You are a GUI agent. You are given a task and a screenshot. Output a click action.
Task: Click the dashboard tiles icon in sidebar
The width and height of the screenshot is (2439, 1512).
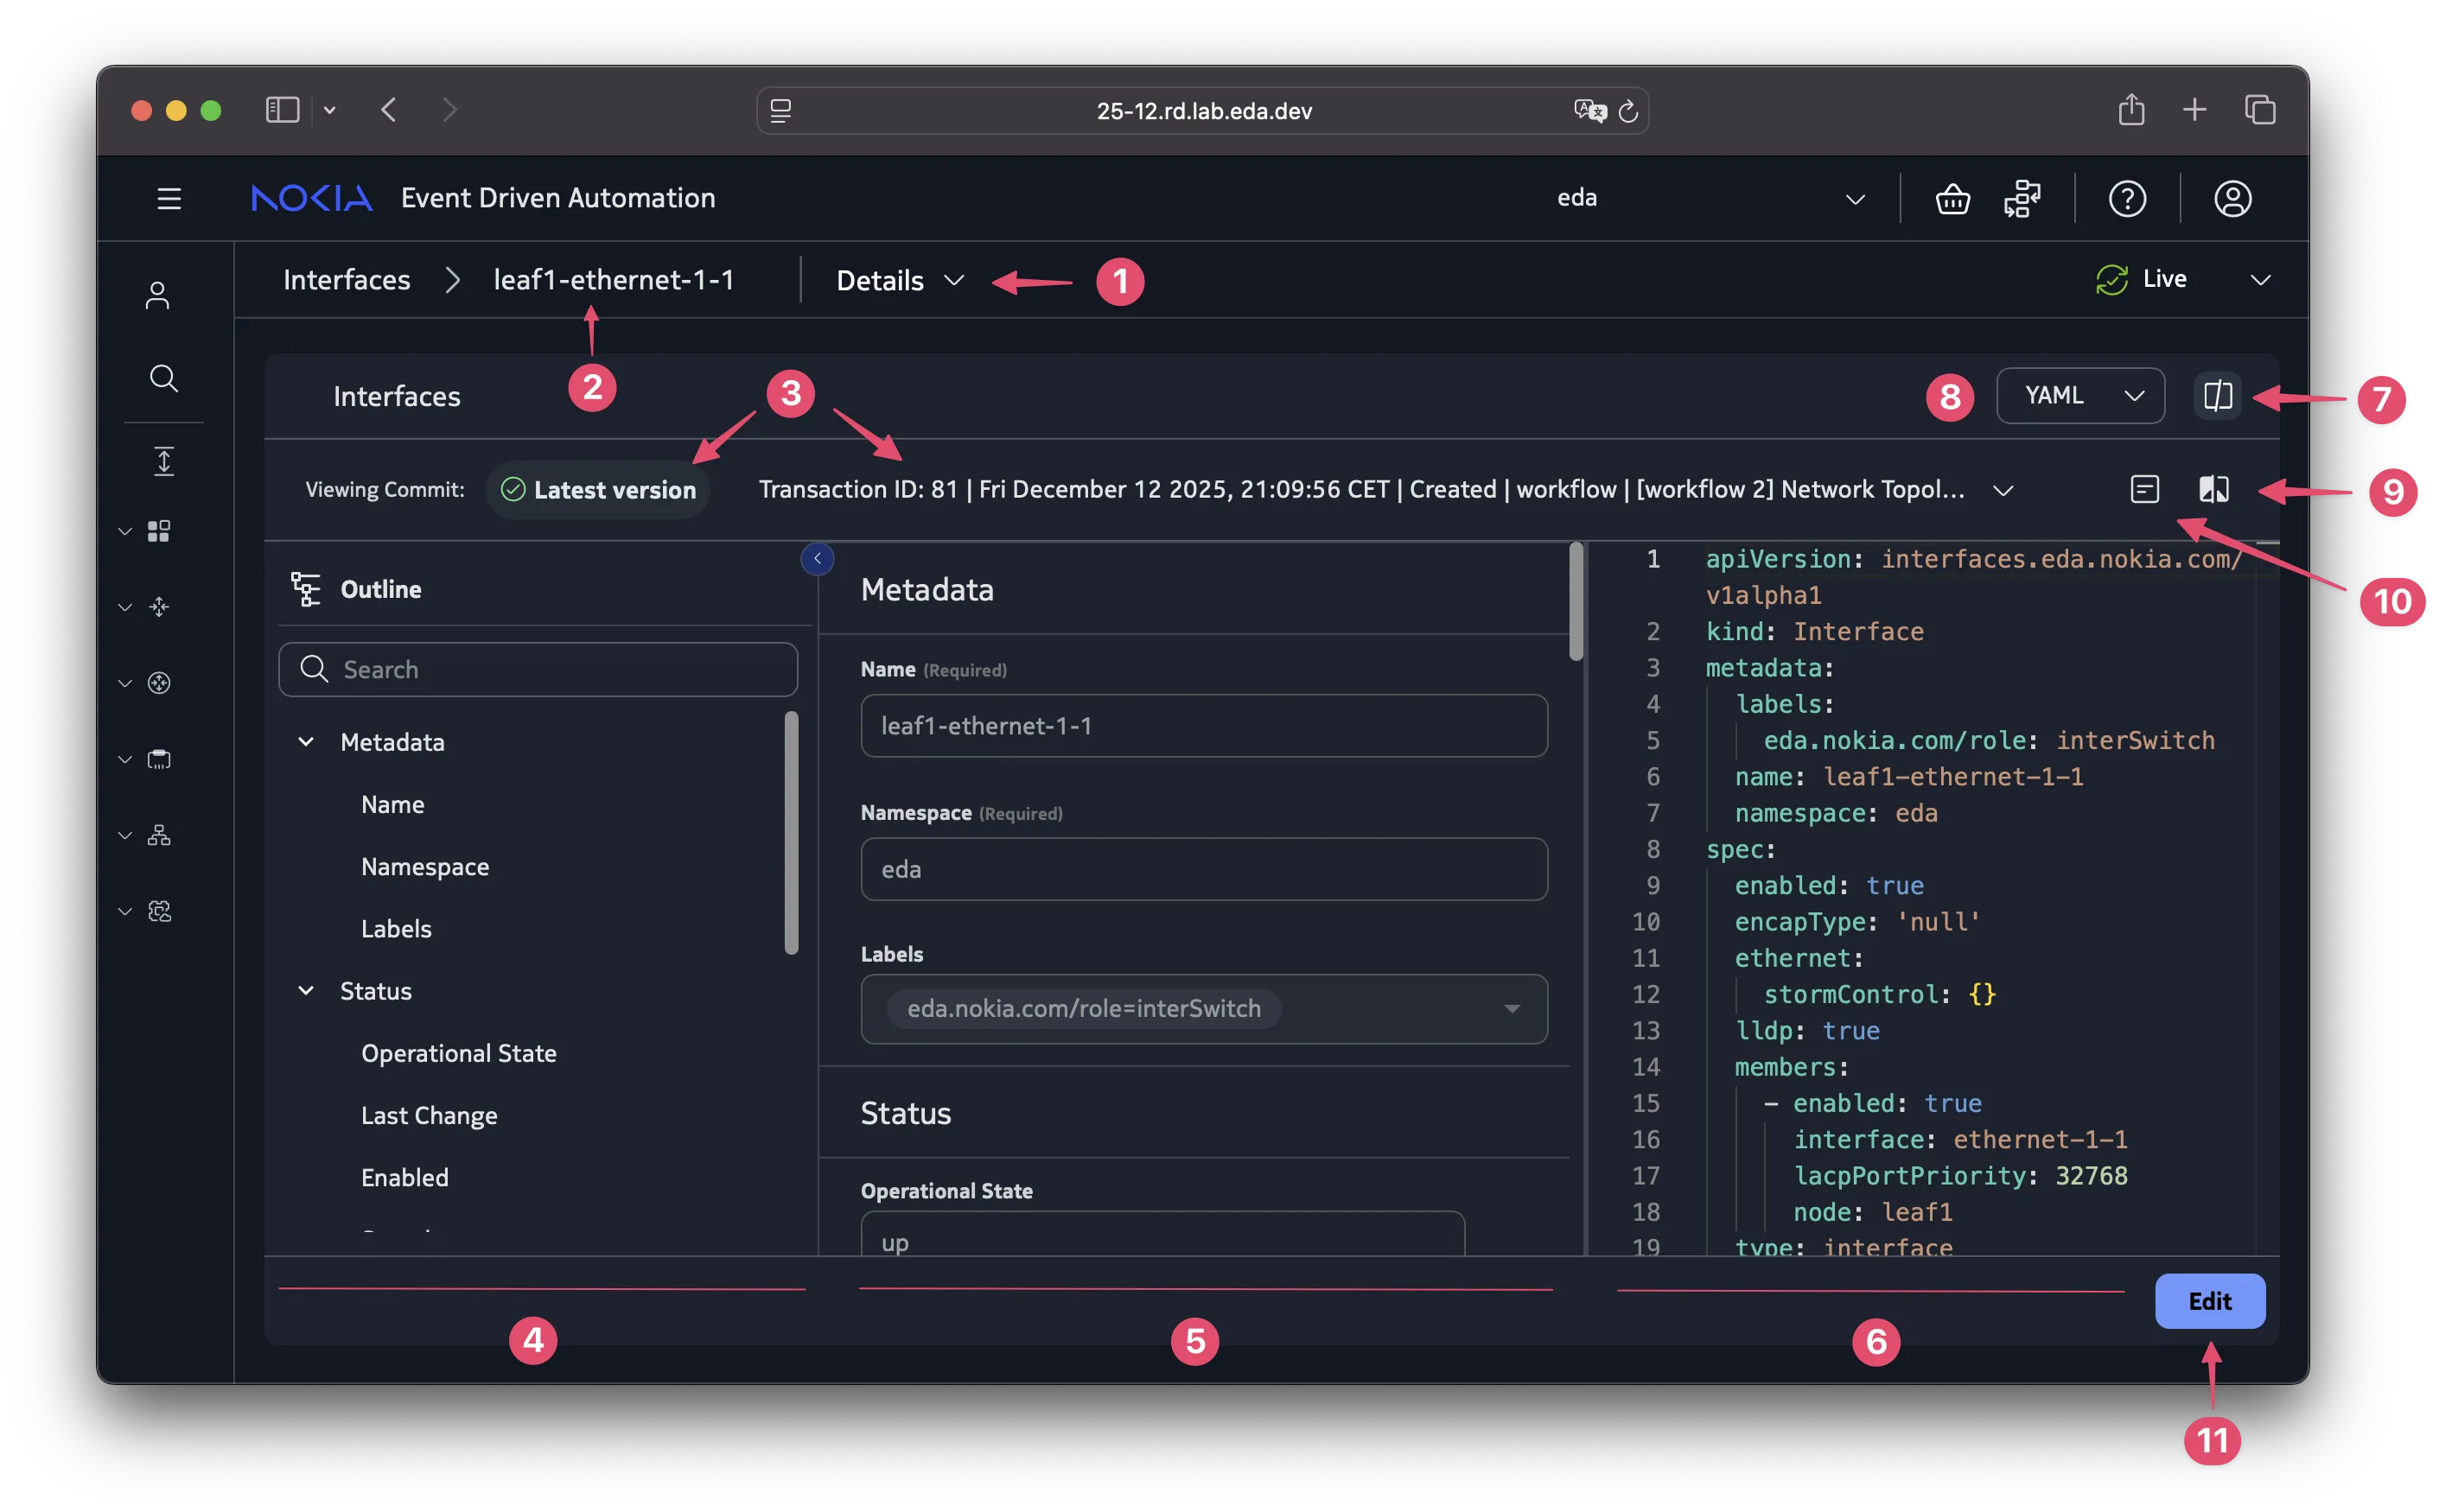click(x=158, y=530)
